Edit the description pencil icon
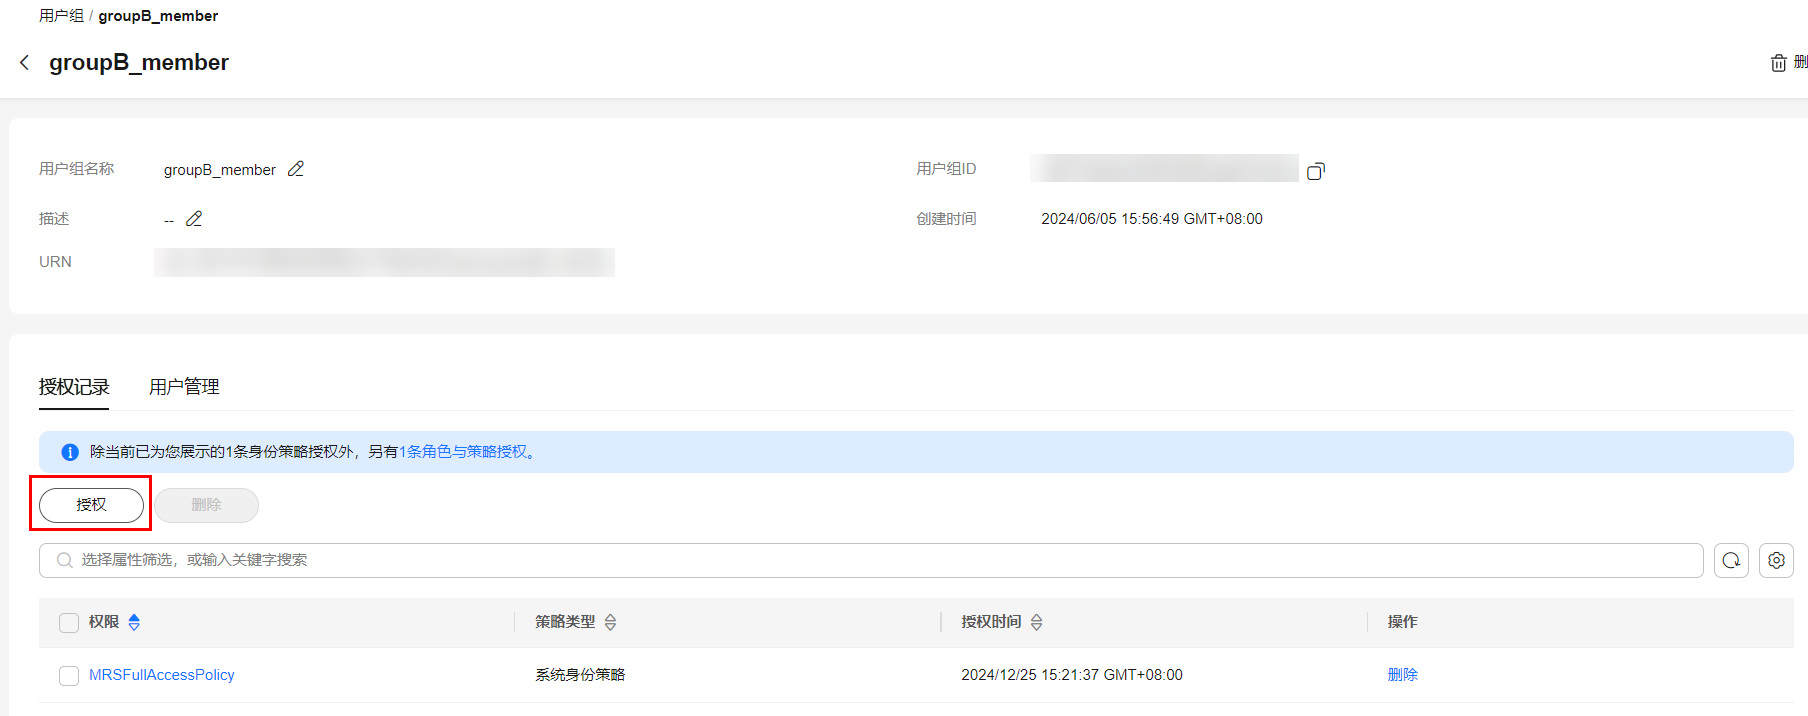 click(x=194, y=219)
